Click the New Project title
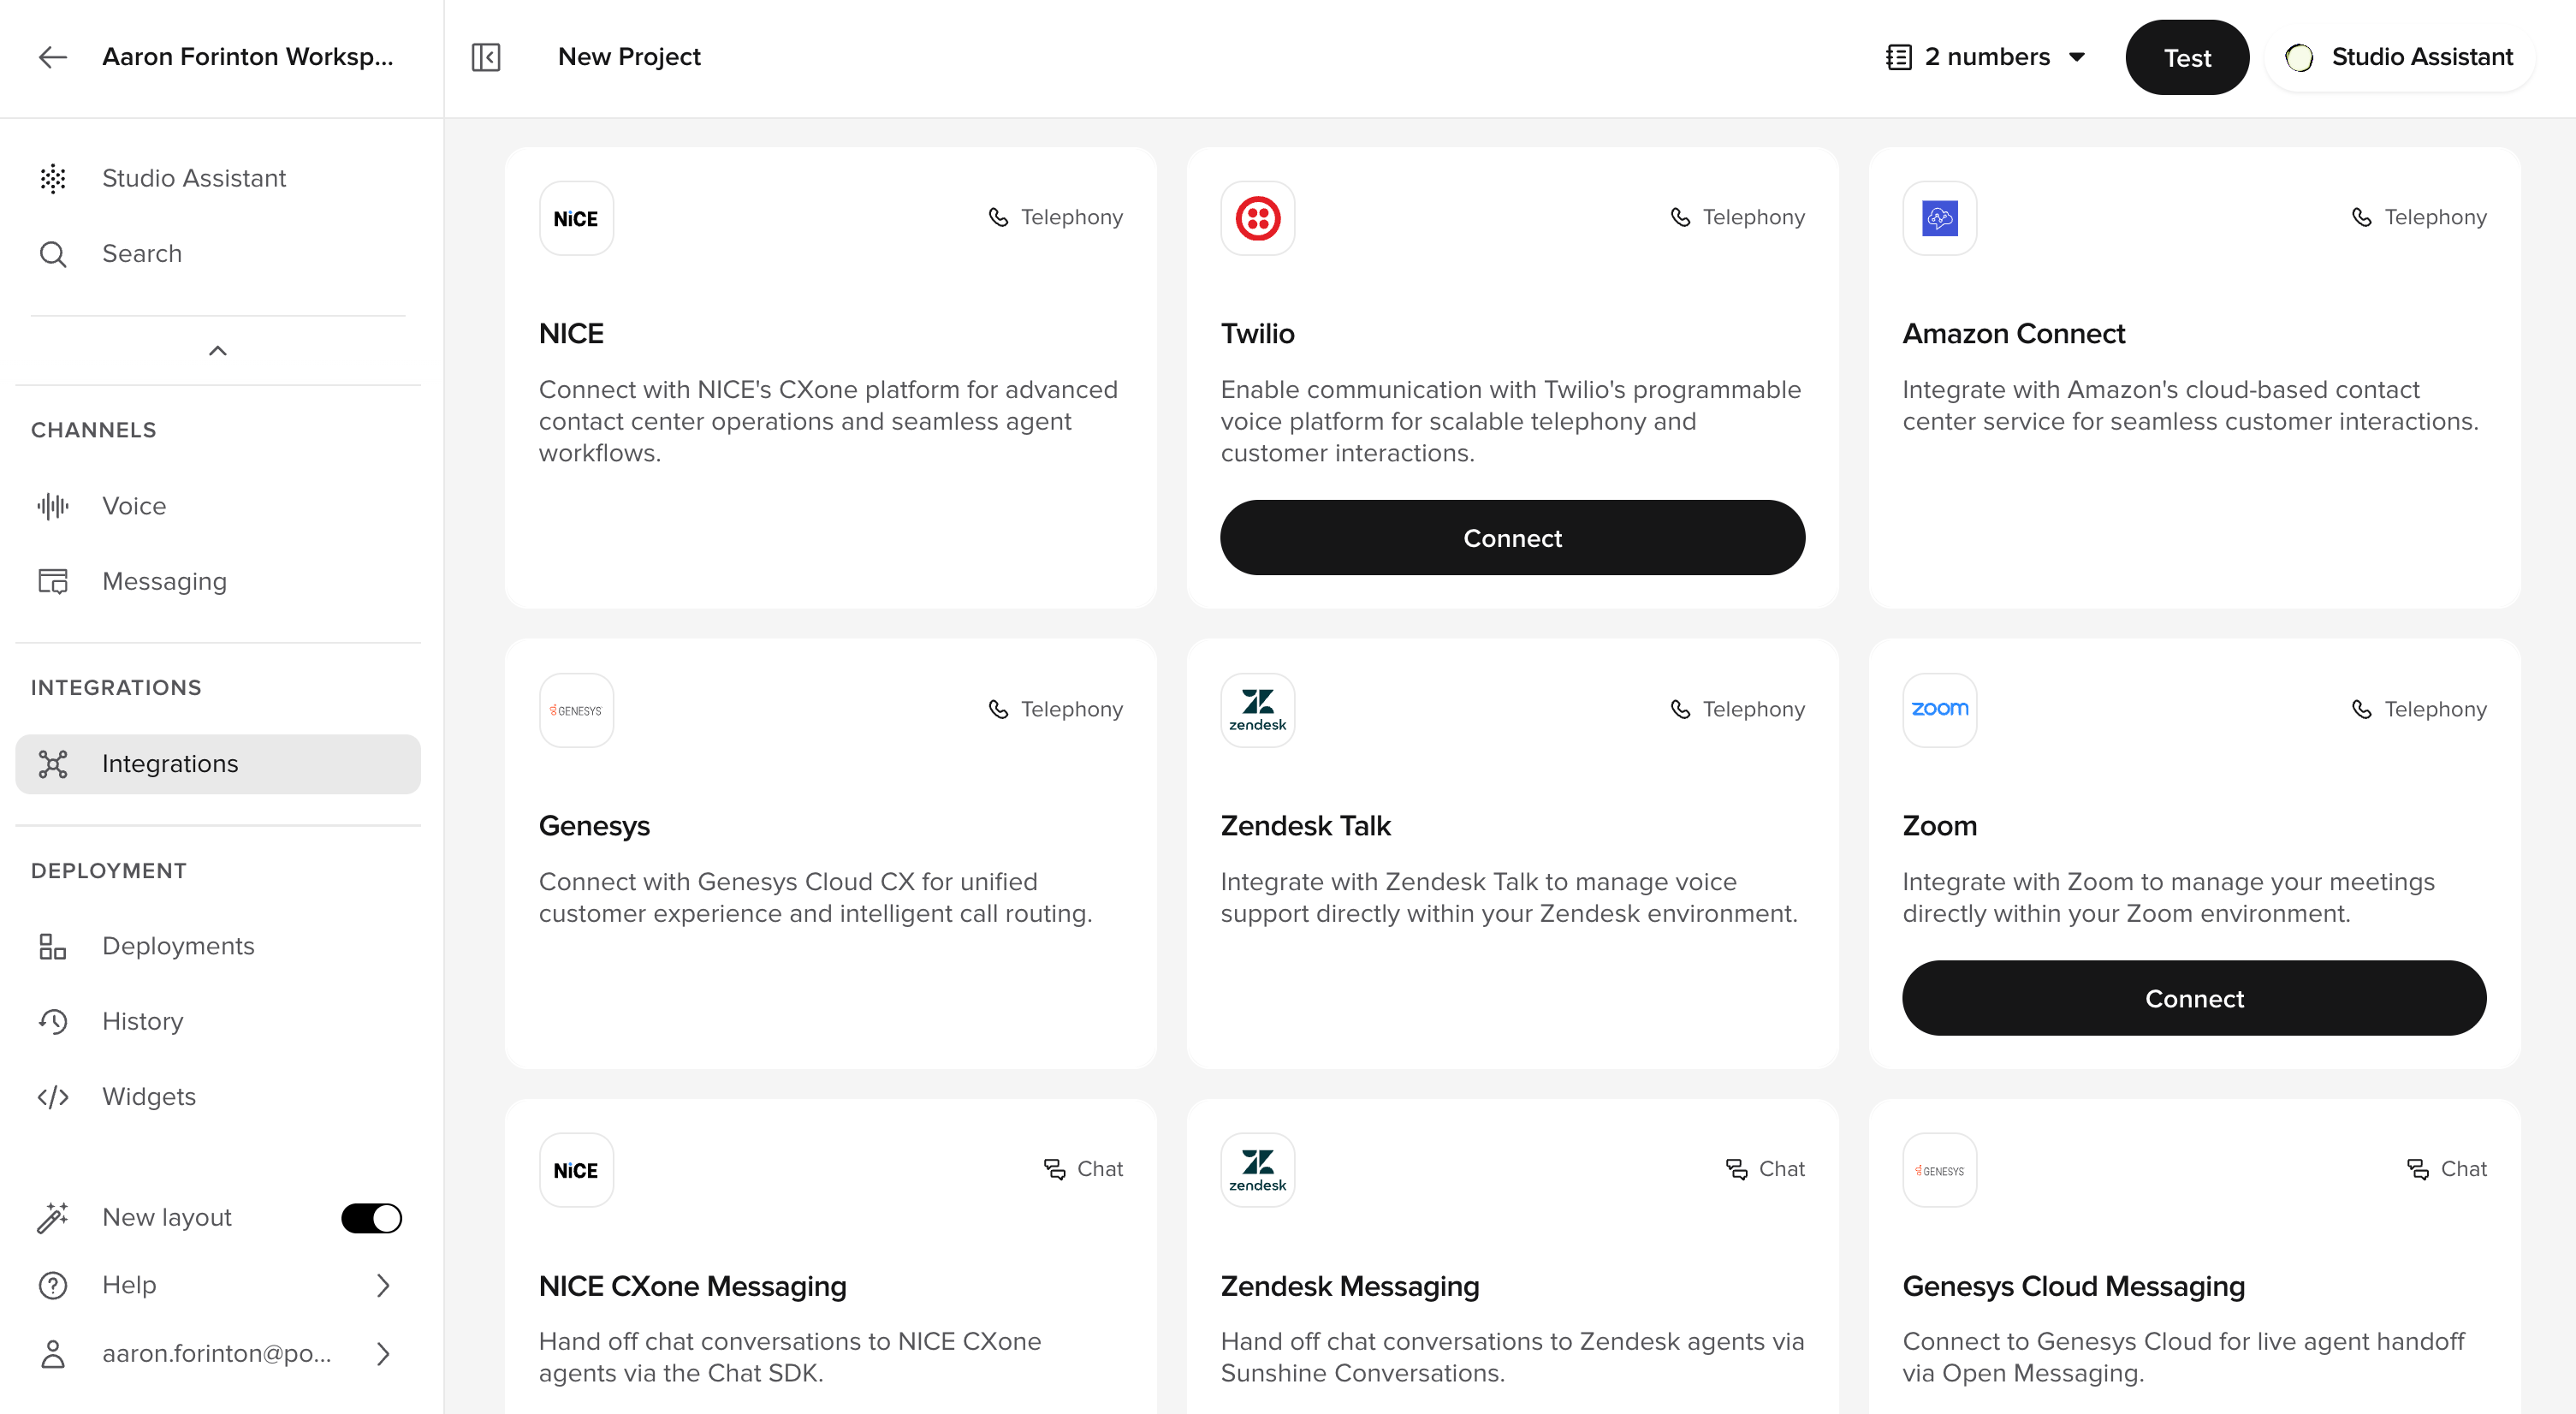Screen dimensions: 2576x1414 (629, 57)
